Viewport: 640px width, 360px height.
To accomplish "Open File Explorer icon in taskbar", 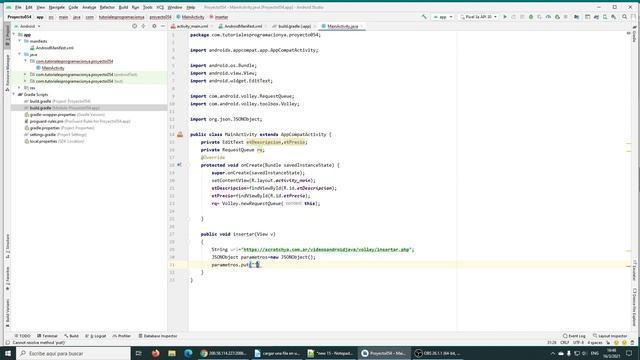I will [x=172, y=353].
